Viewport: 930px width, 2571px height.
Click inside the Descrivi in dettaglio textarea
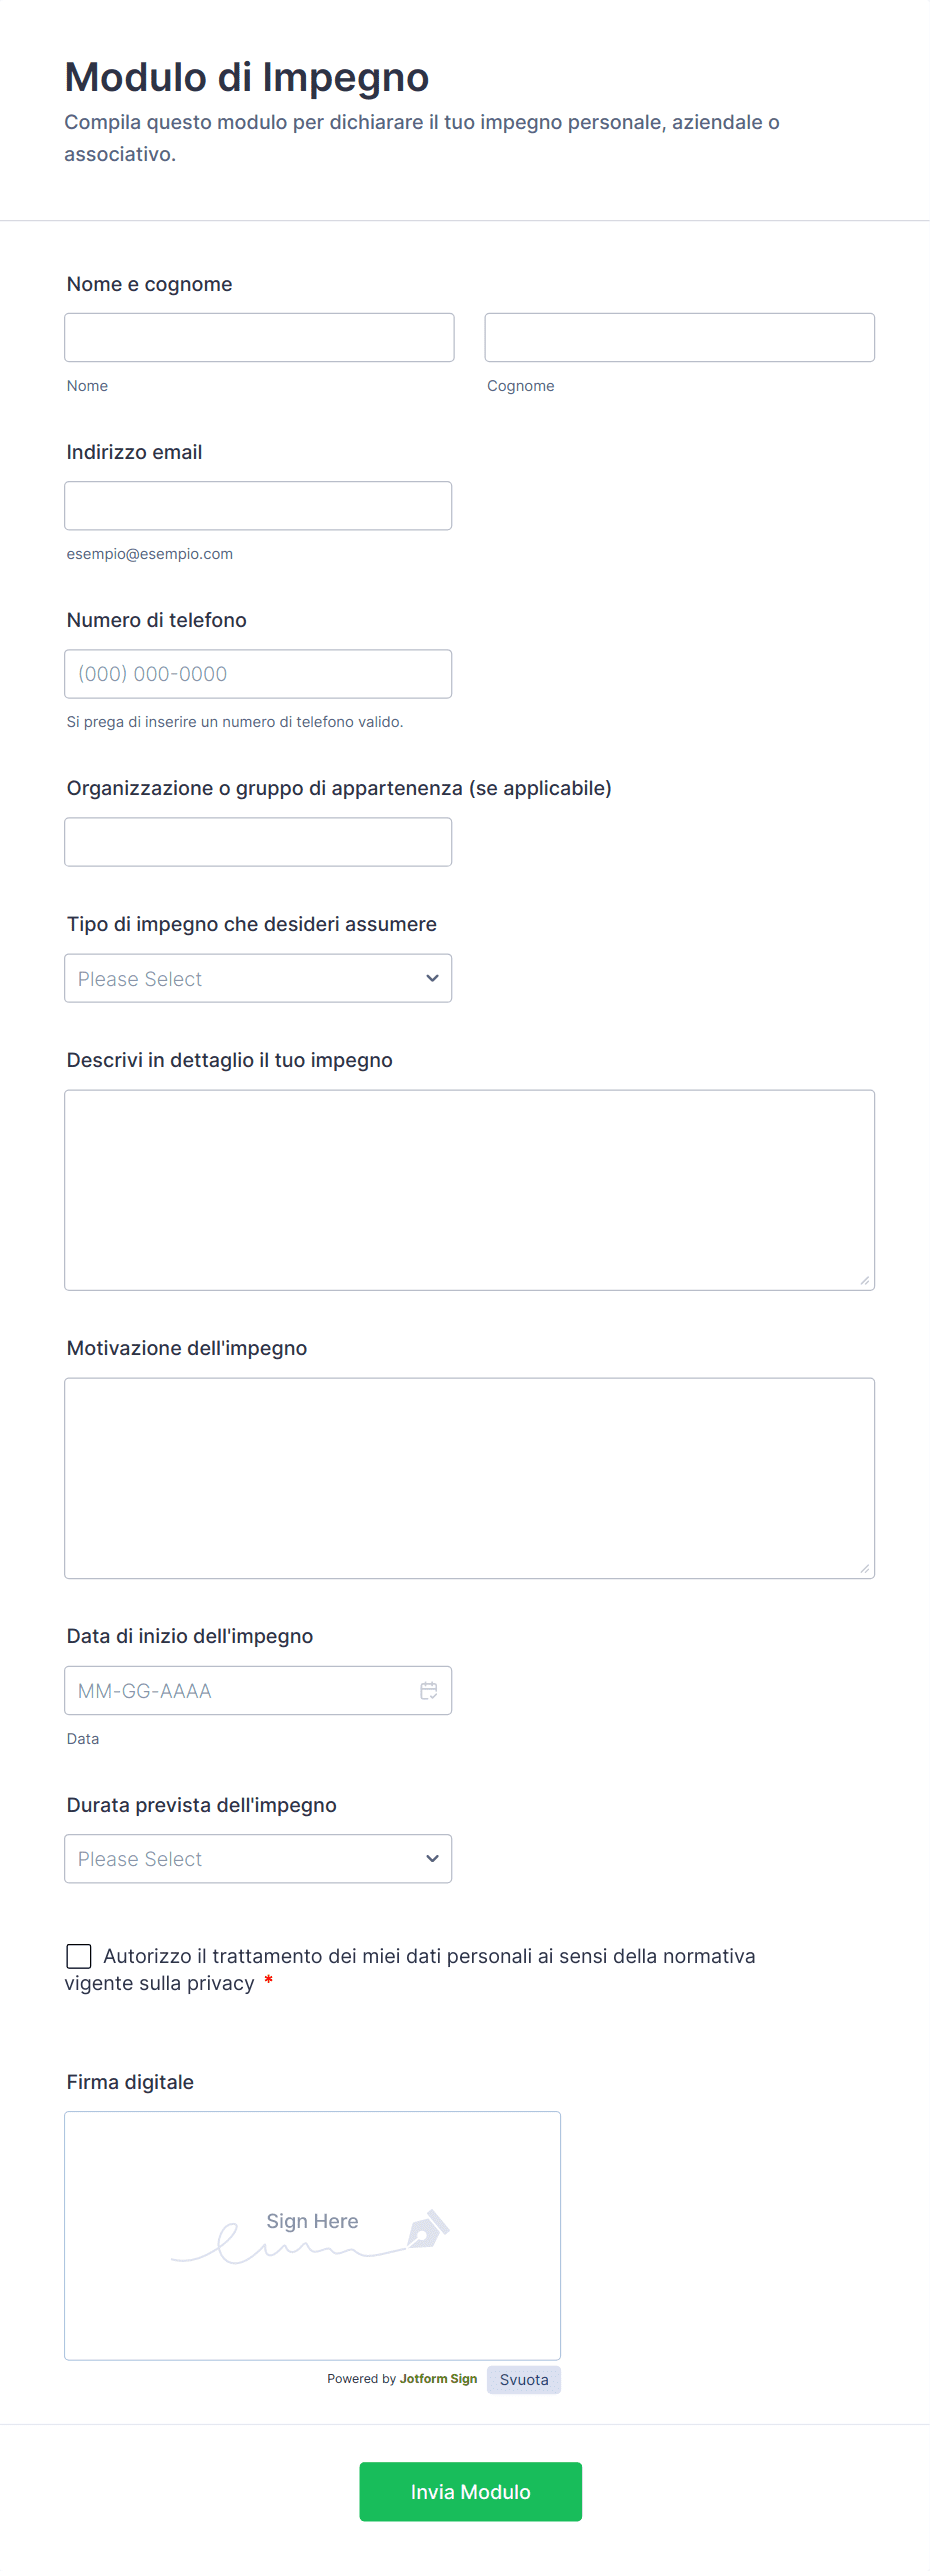pos(469,1189)
